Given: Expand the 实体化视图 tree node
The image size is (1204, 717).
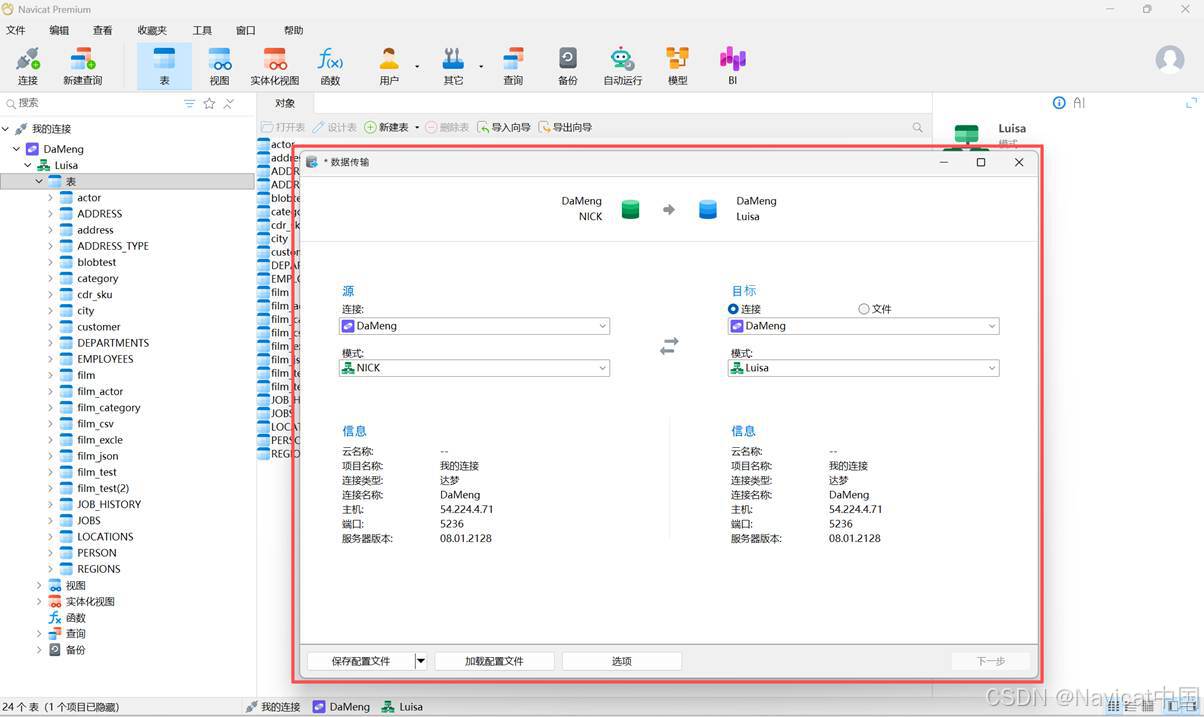Looking at the screenshot, I should coord(39,601).
